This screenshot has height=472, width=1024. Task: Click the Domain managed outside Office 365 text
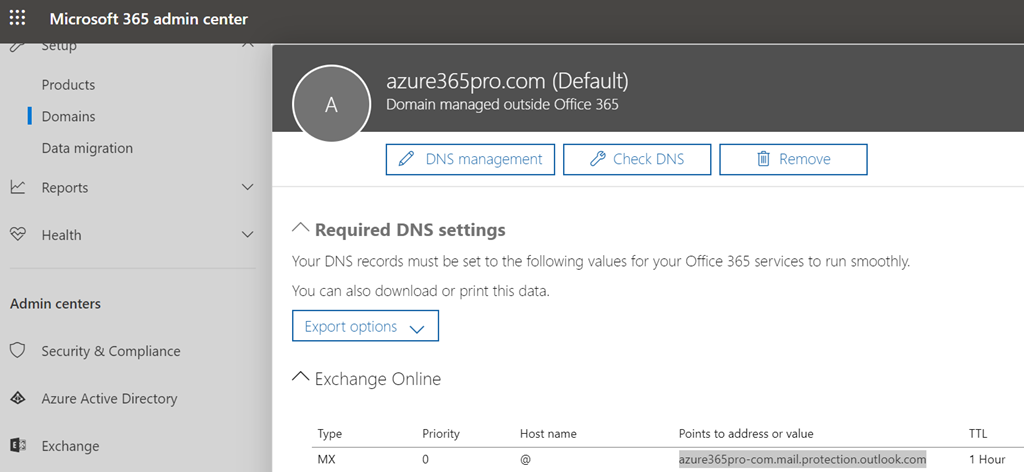click(502, 104)
